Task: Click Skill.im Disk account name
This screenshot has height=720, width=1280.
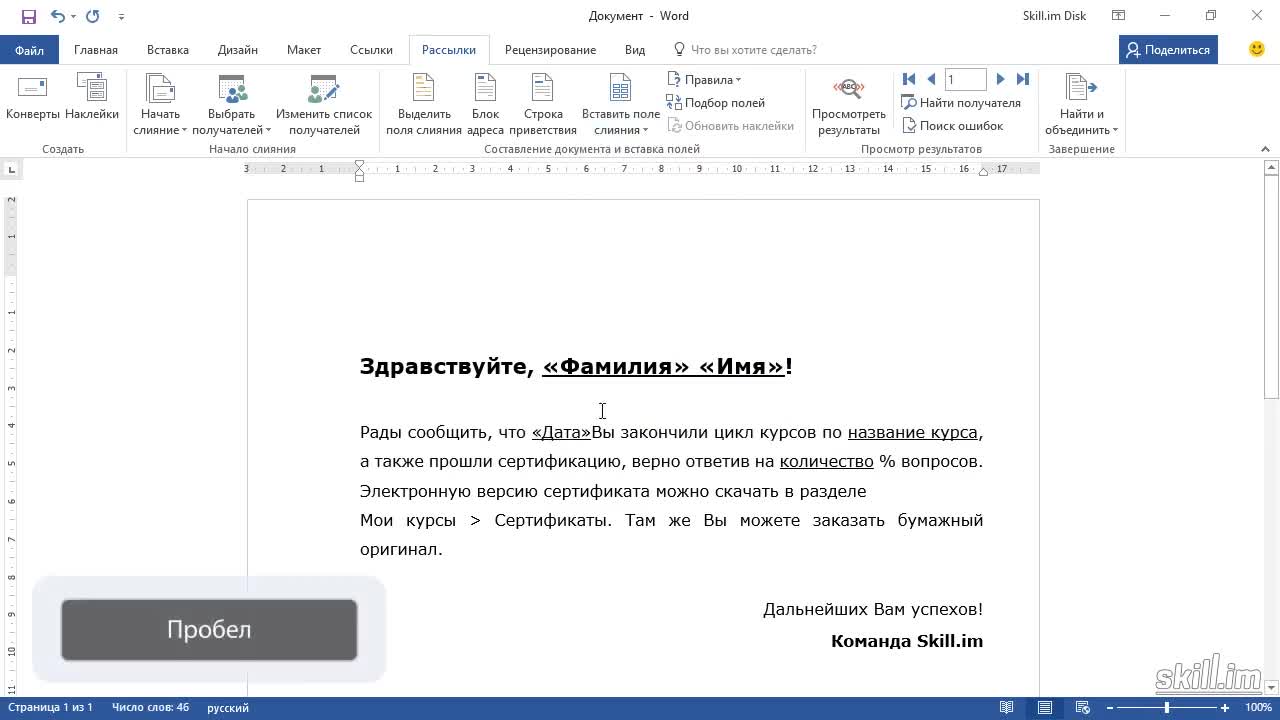Action: point(1054,16)
